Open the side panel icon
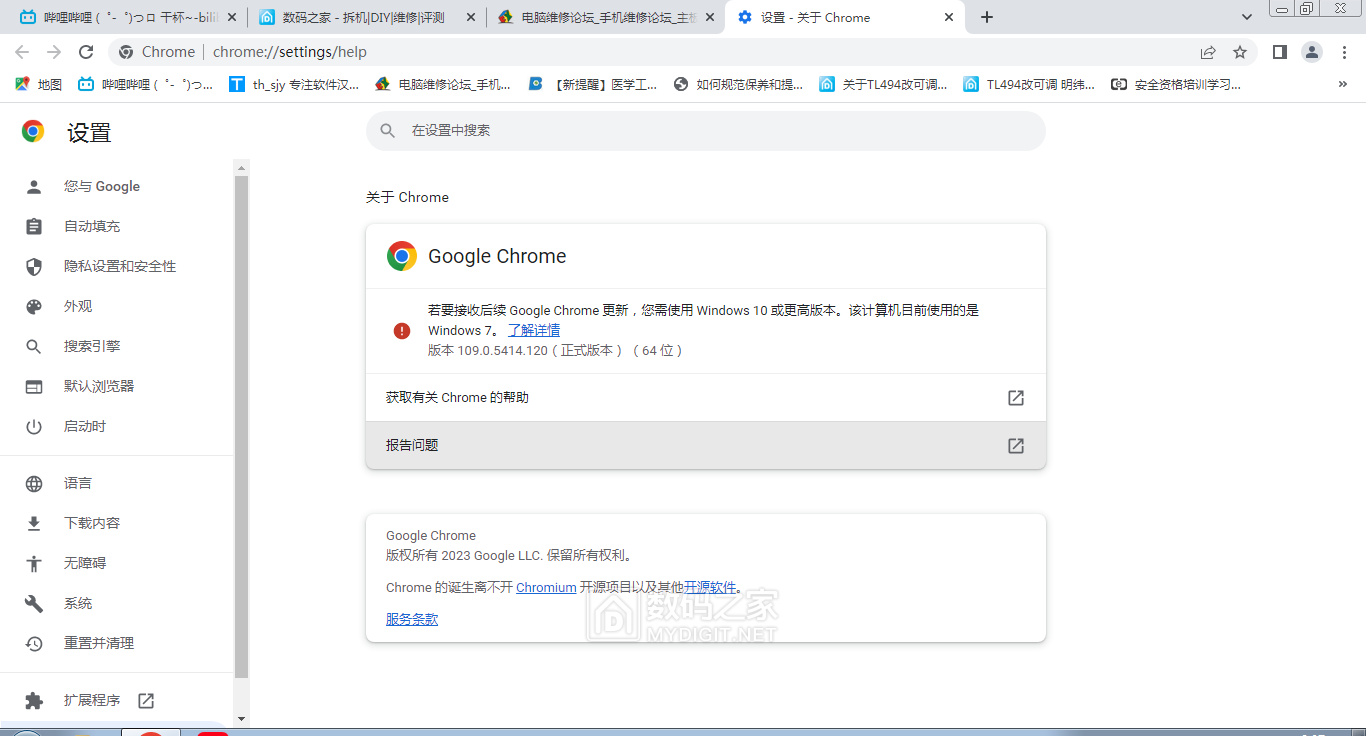Screen dimensions: 1366x736 [x=1279, y=52]
